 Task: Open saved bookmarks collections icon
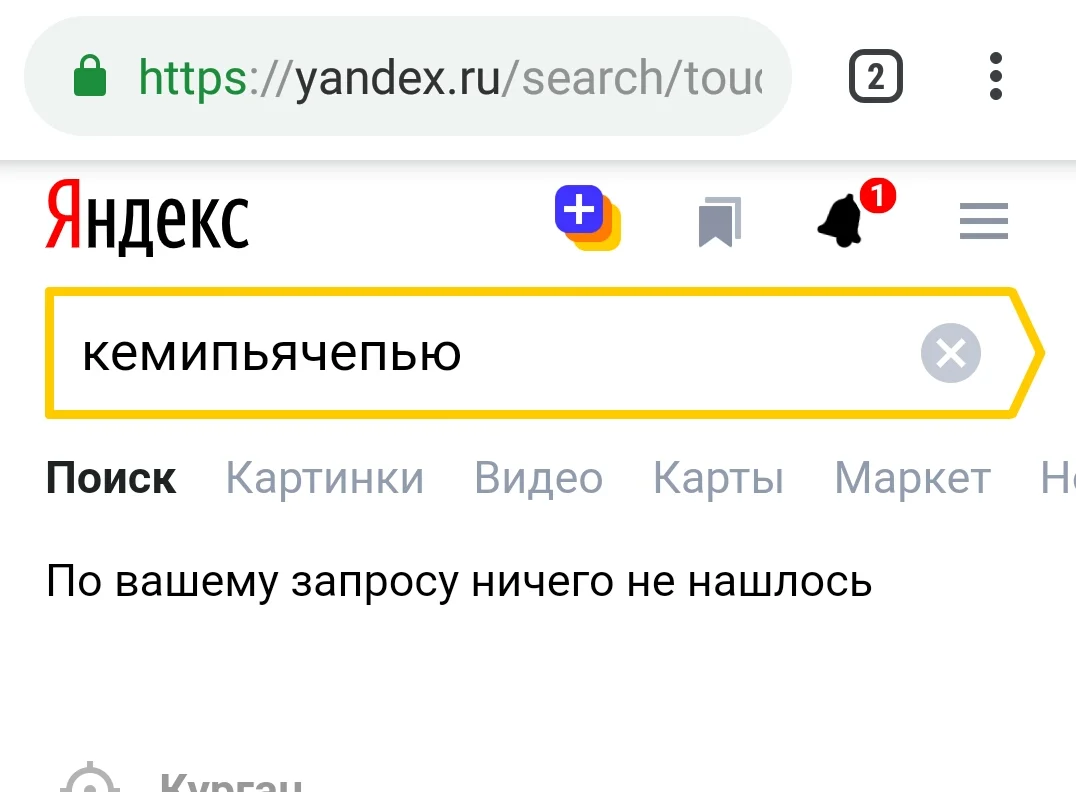(x=719, y=221)
